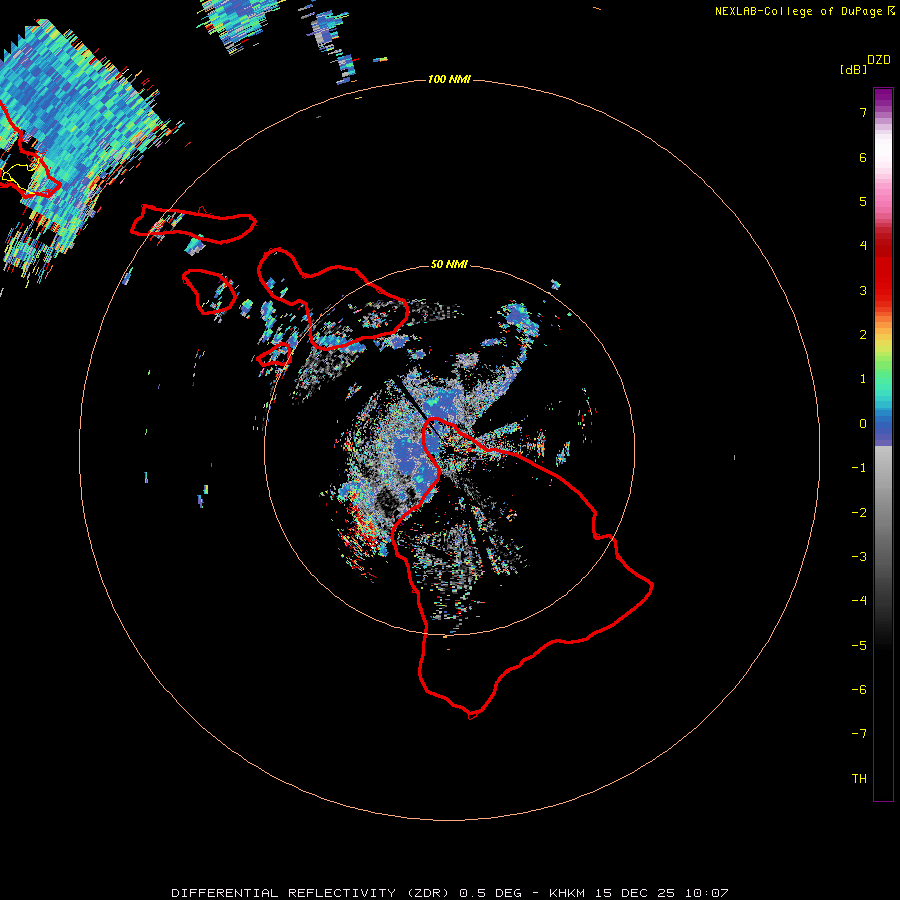
Task: Click the 50 NMI range ring label
Action: pos(449,265)
